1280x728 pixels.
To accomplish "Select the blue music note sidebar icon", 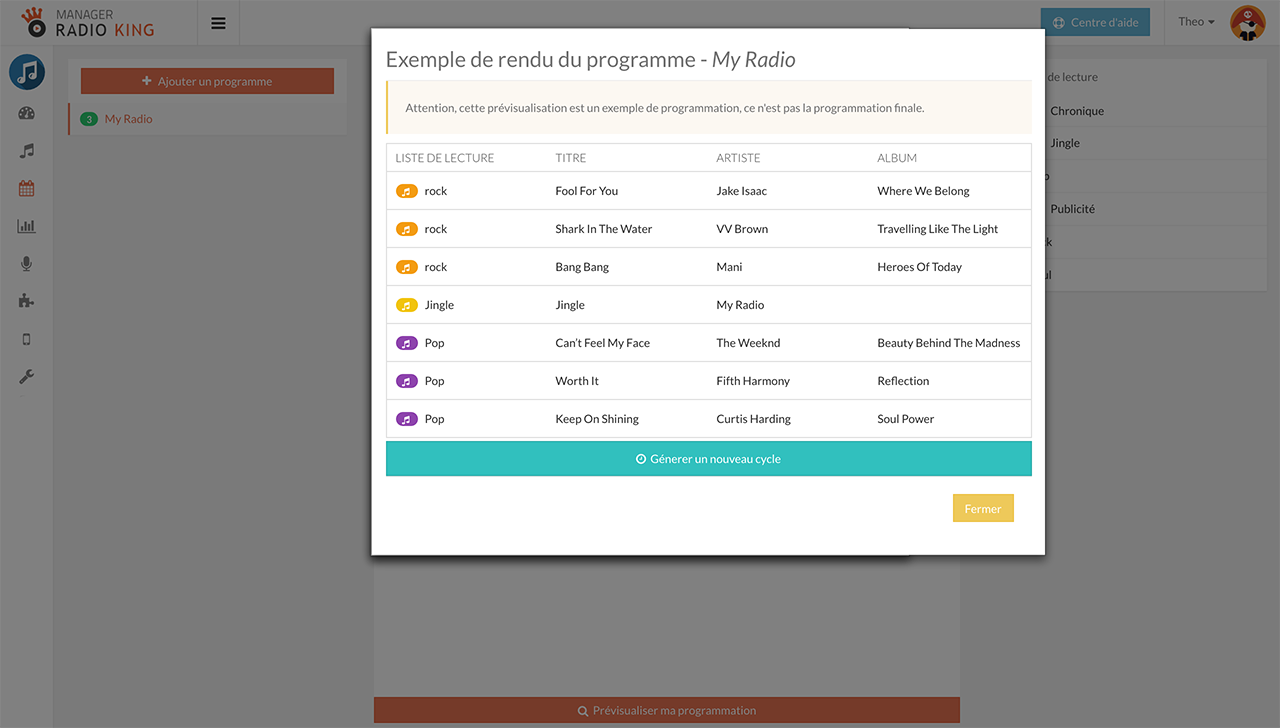I will coord(27,72).
